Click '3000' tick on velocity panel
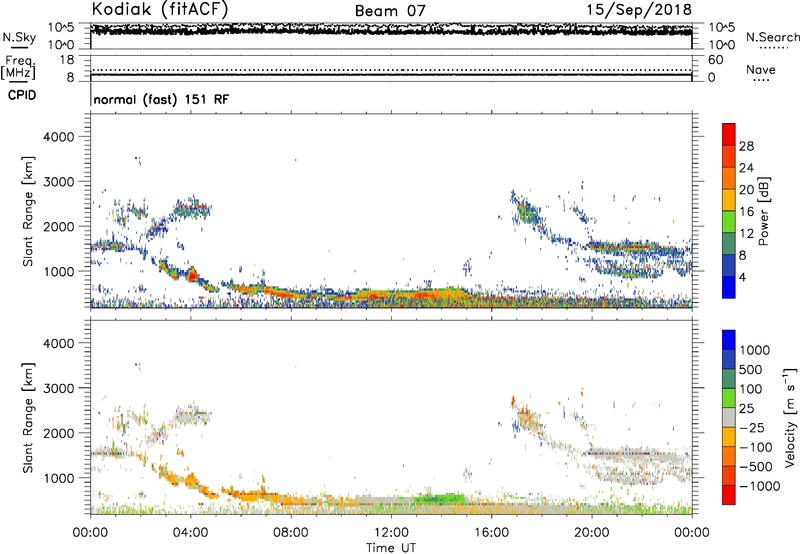The width and height of the screenshot is (800, 554). (58, 388)
